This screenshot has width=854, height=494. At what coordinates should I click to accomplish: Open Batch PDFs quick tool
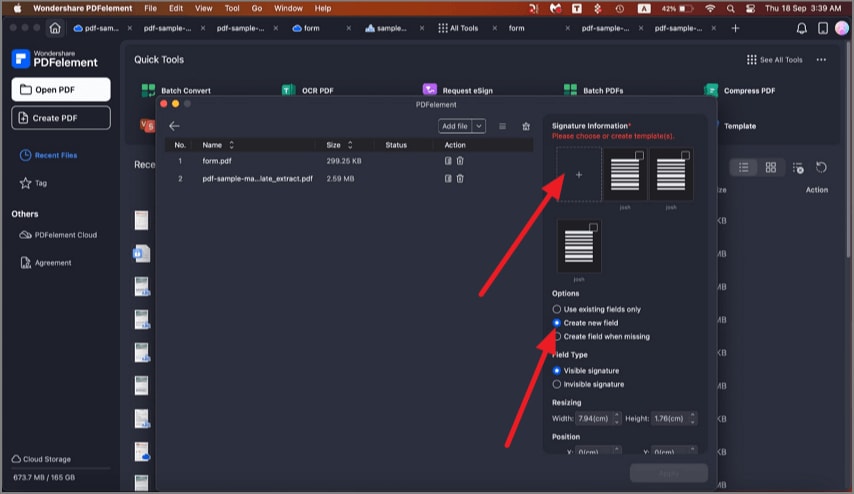tap(594, 90)
